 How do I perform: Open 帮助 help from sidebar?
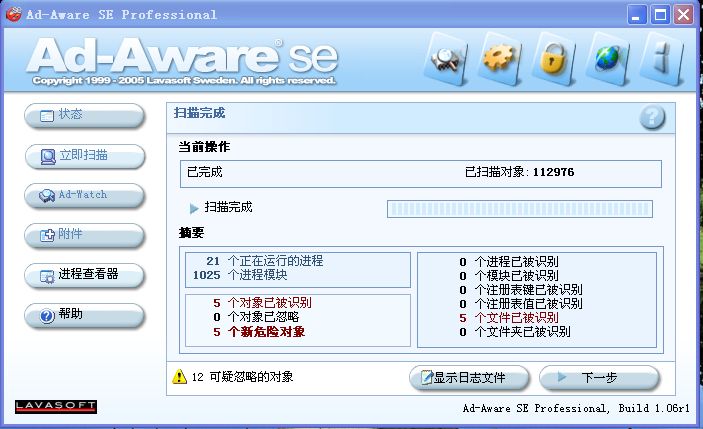[x=84, y=315]
